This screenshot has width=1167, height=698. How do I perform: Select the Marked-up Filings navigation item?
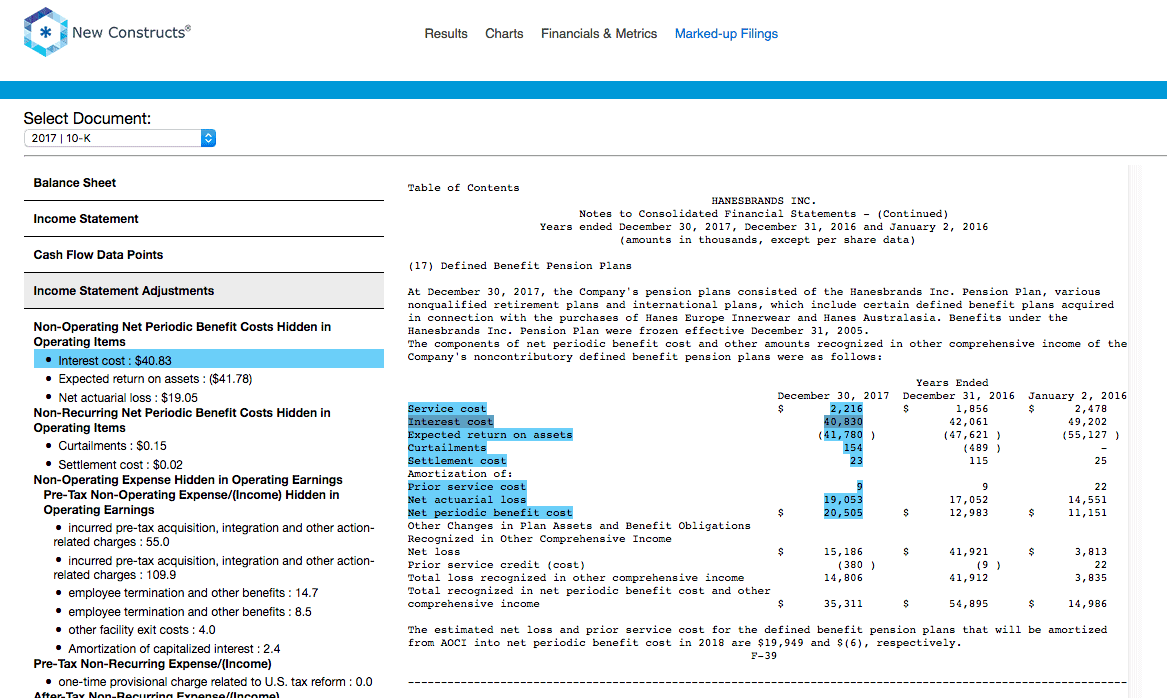[x=726, y=33]
